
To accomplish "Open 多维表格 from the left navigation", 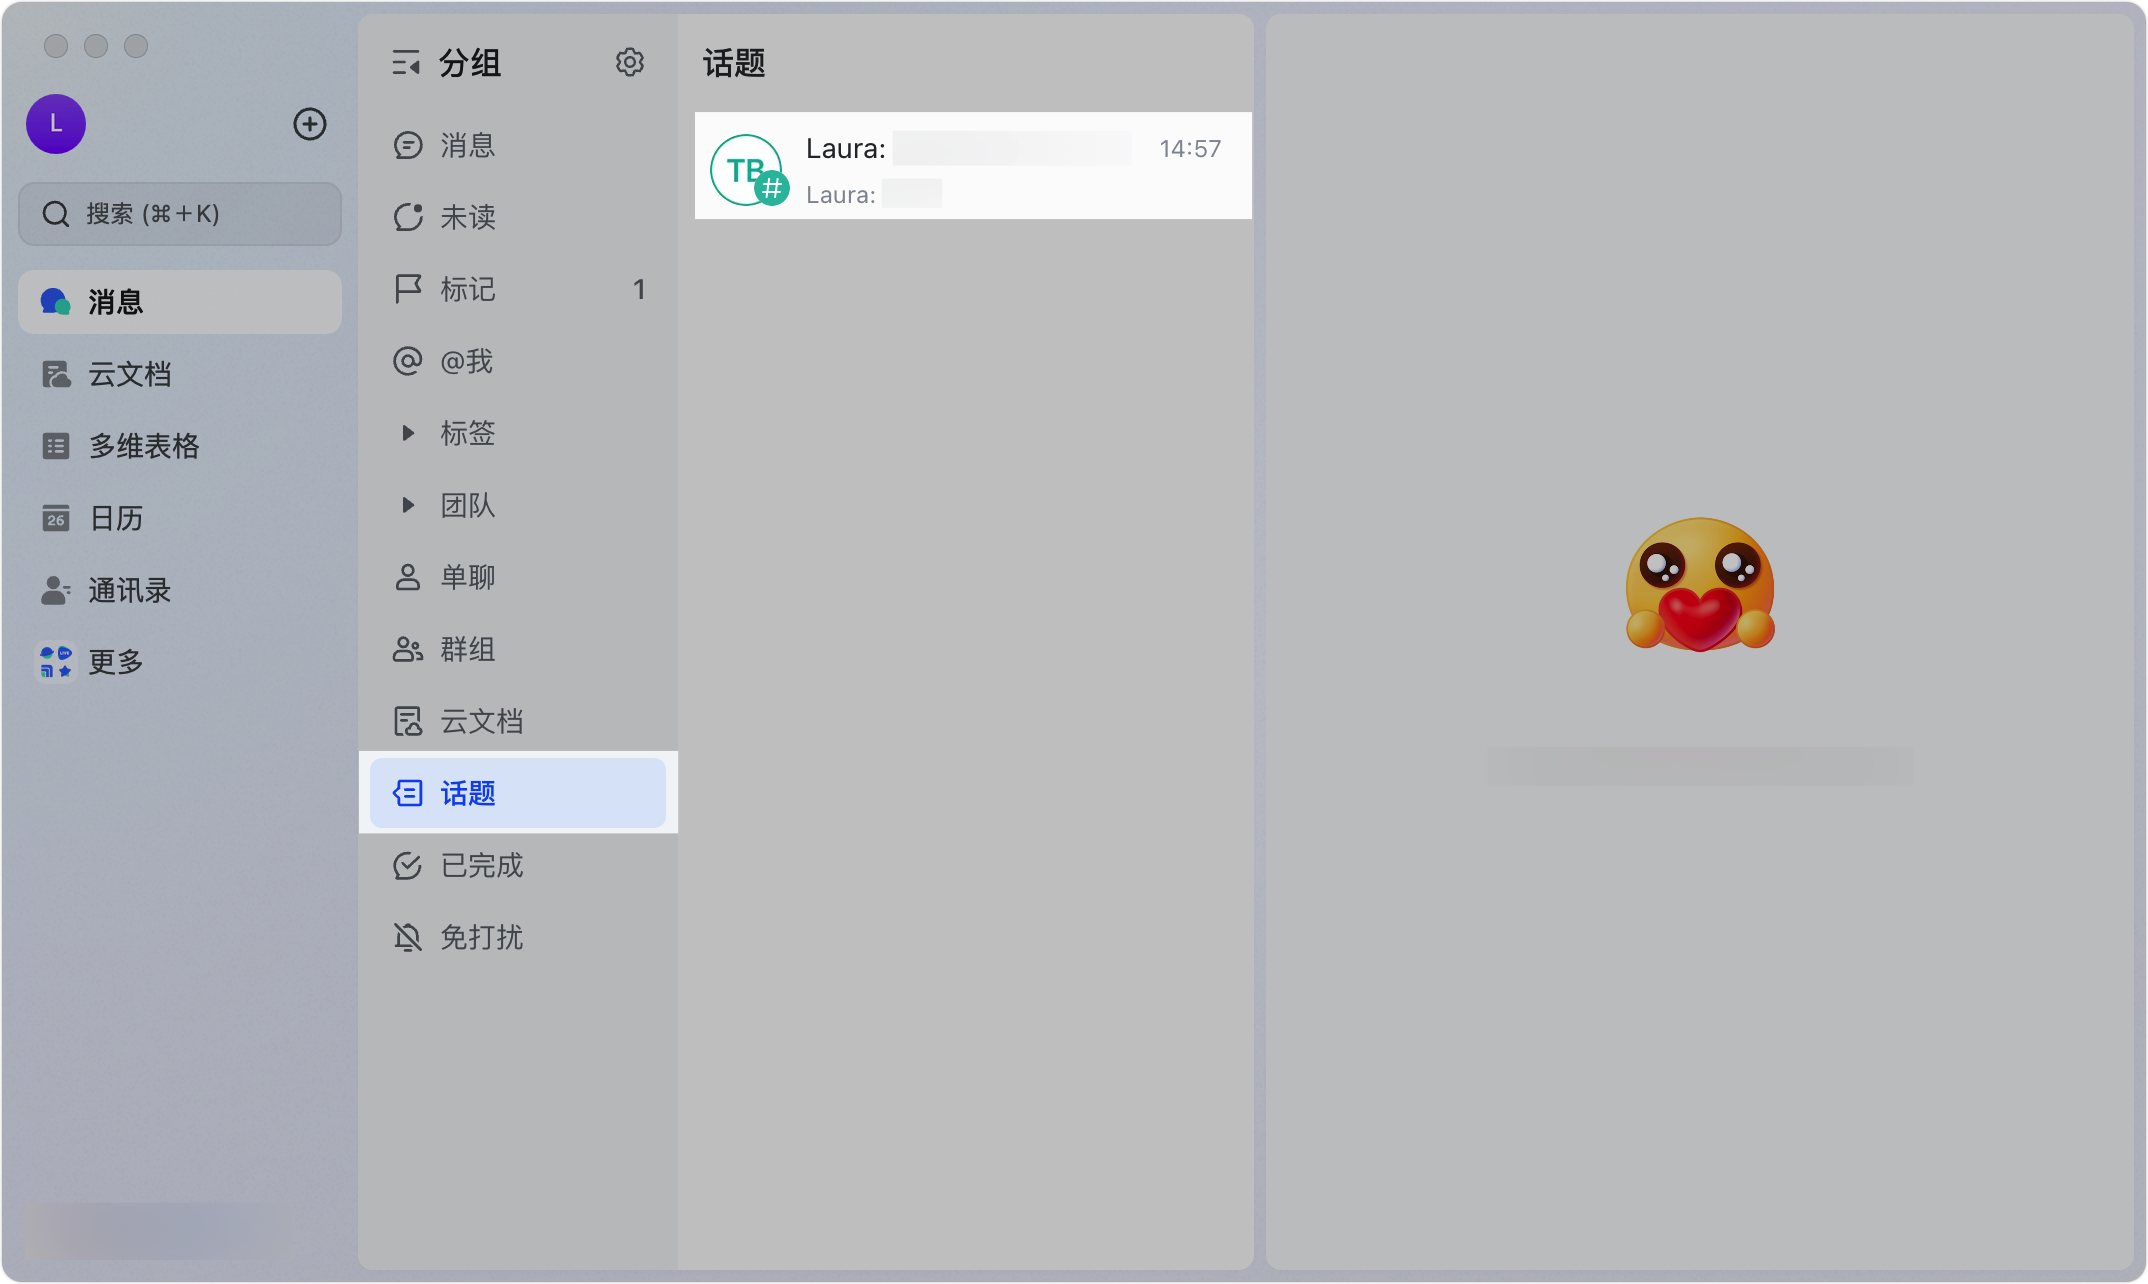I will click(x=143, y=446).
